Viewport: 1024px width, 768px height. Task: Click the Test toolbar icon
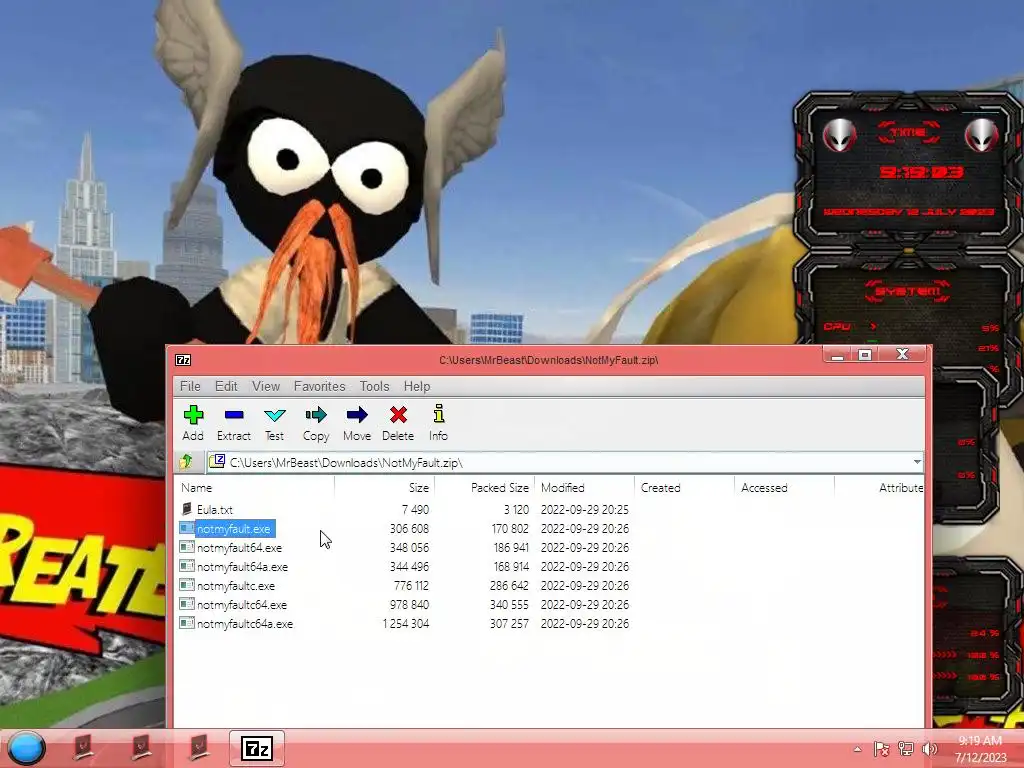(274, 415)
